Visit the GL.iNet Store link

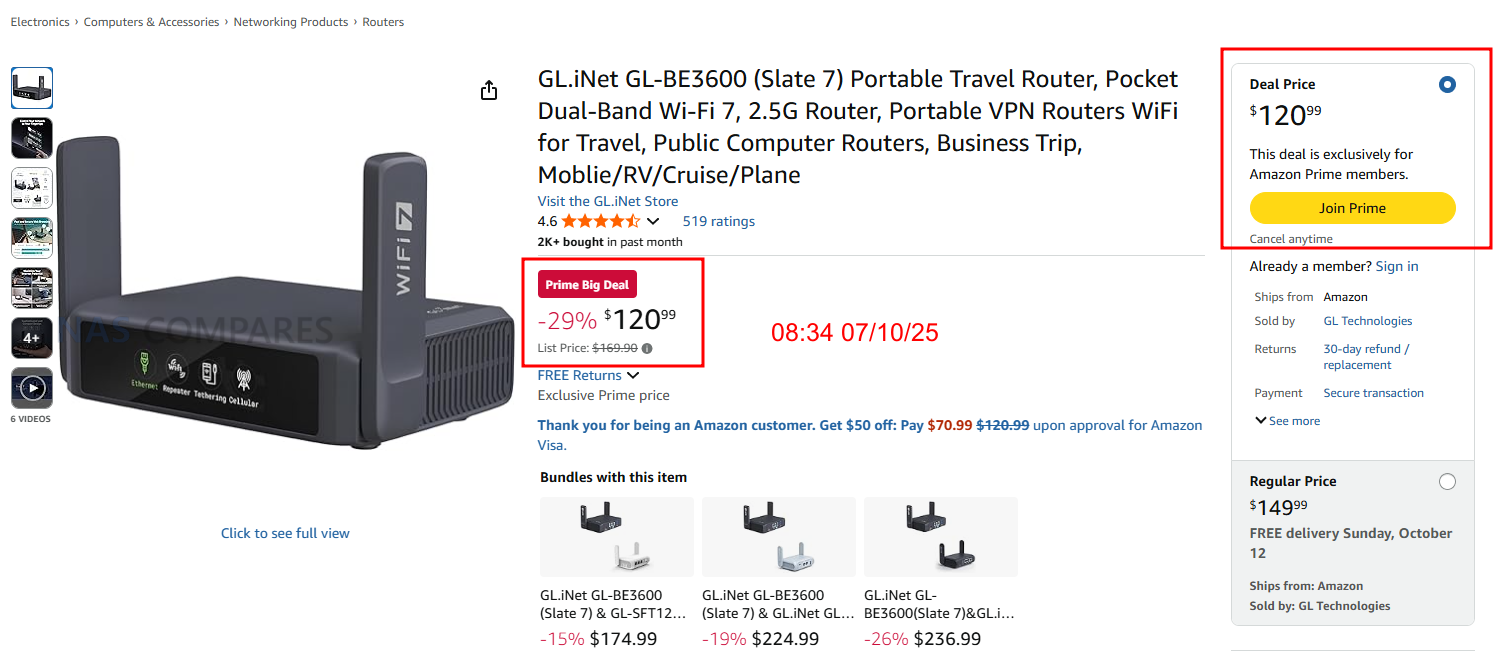tap(608, 201)
